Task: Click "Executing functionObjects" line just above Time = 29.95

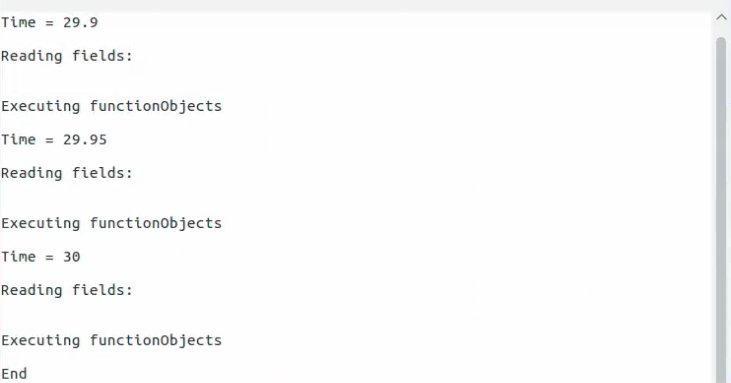Action: coord(111,106)
